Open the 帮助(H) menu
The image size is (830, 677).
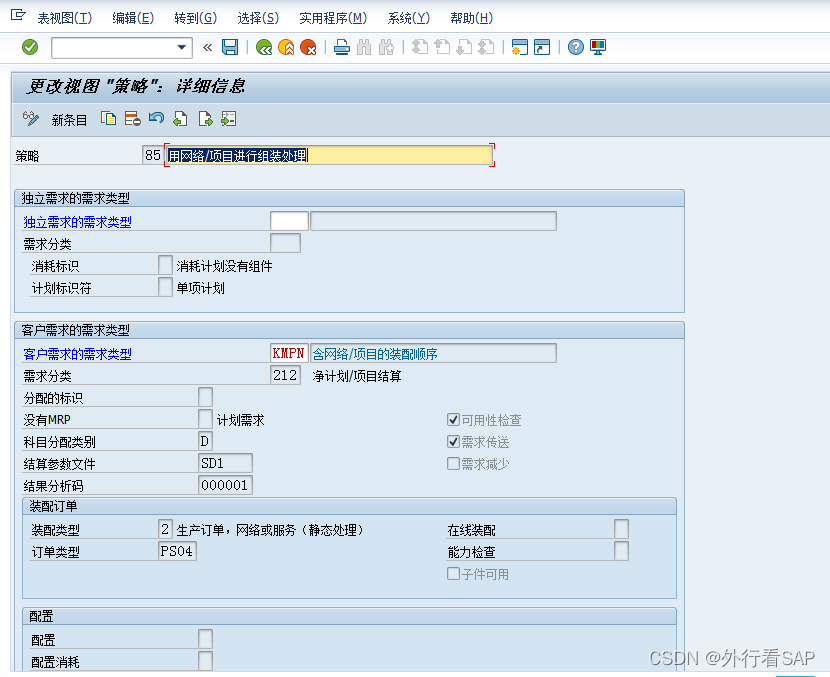pyautogui.click(x=472, y=18)
